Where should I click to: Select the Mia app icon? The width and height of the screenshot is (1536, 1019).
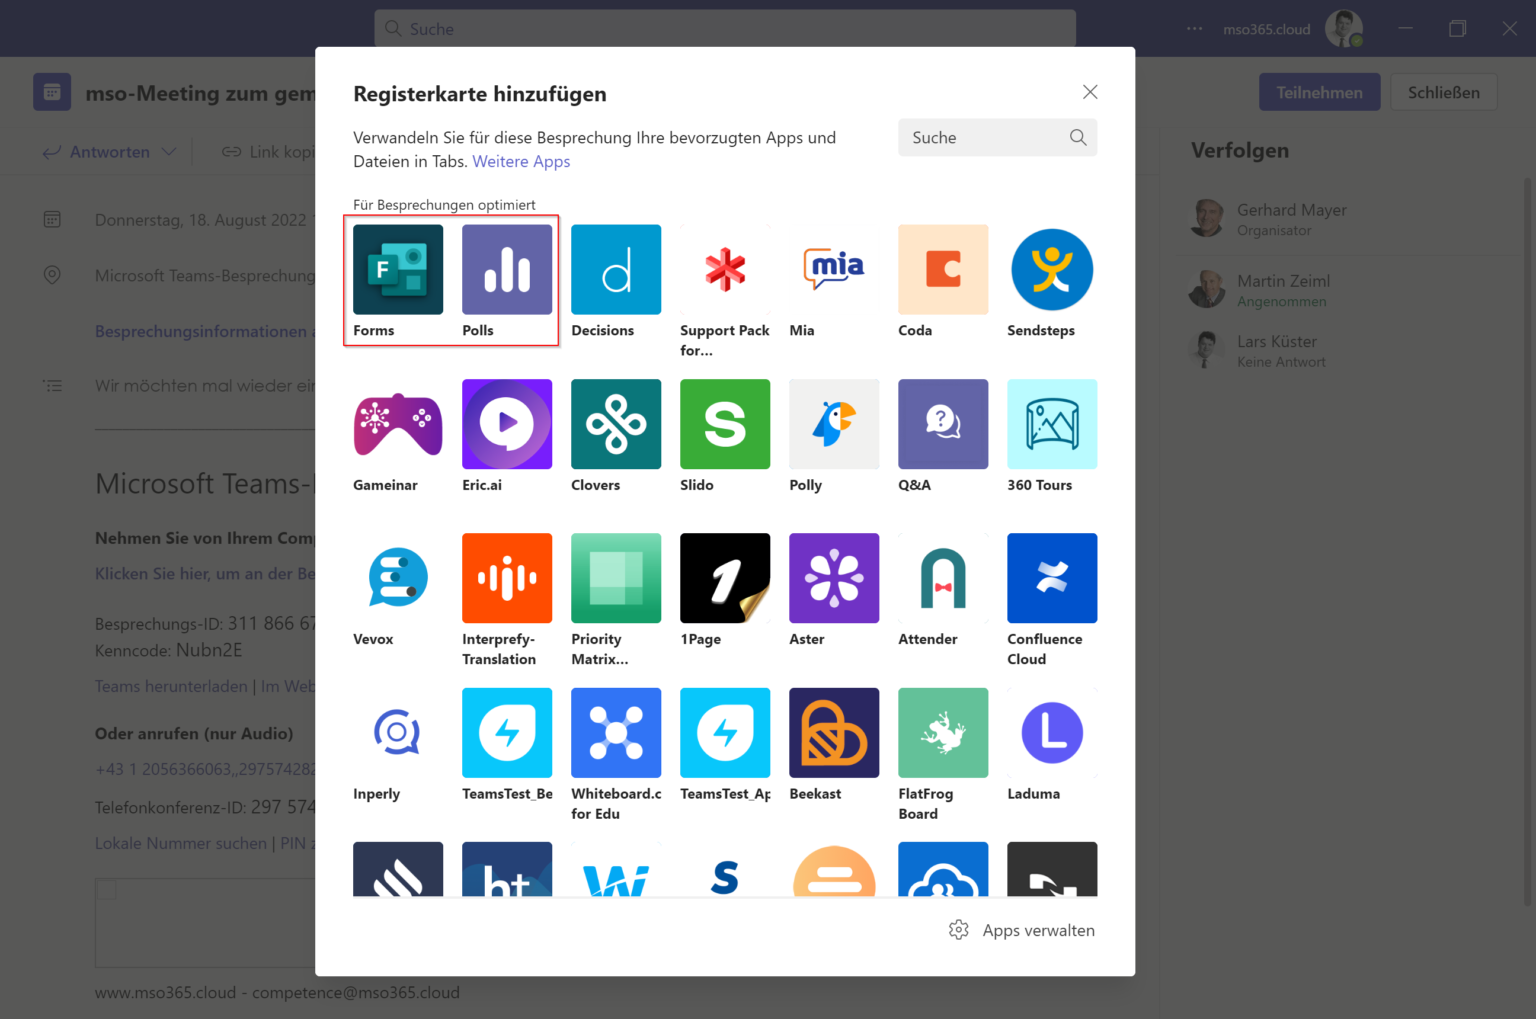tap(833, 269)
